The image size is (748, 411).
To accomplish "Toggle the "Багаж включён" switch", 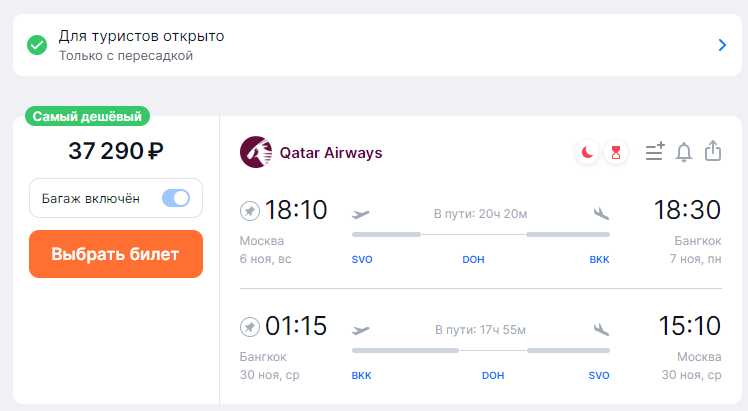I will (176, 198).
